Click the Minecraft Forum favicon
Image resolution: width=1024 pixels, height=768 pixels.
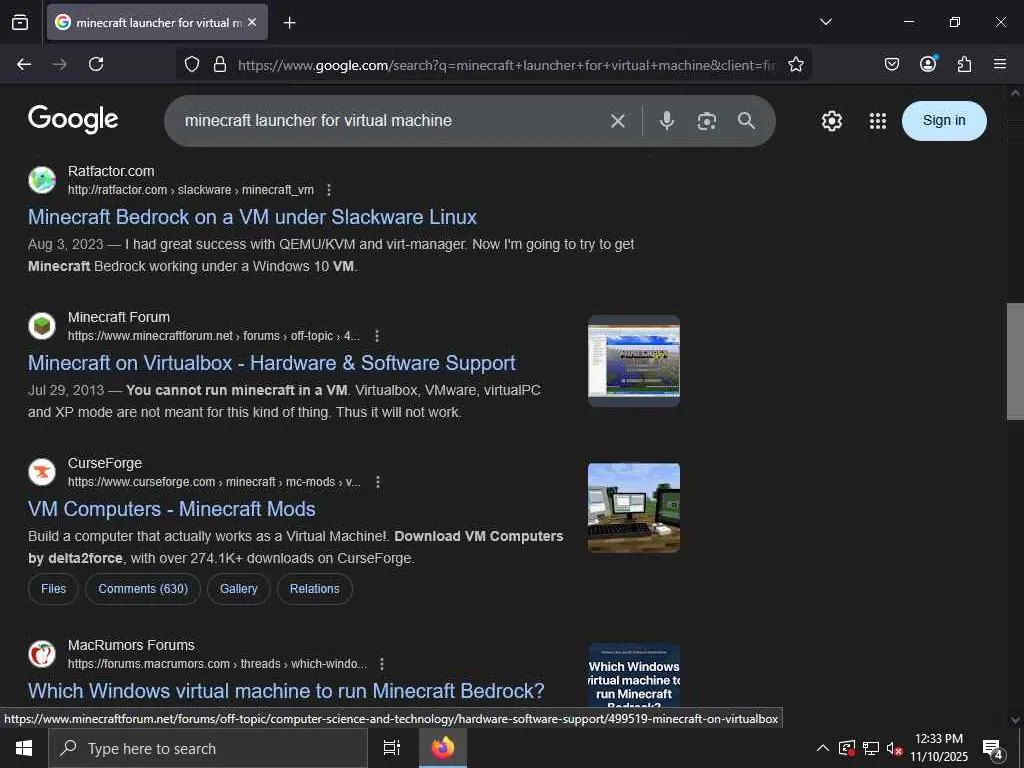tap(42, 326)
